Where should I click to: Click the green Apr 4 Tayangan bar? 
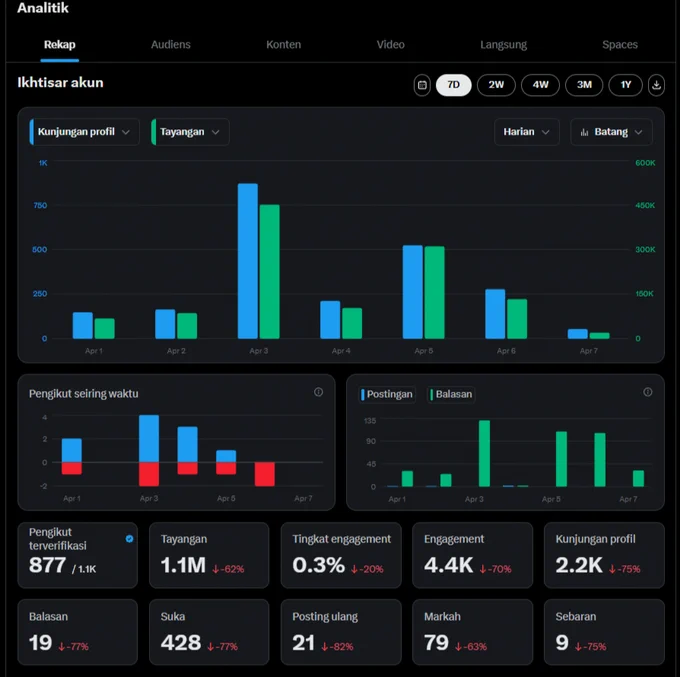352,323
